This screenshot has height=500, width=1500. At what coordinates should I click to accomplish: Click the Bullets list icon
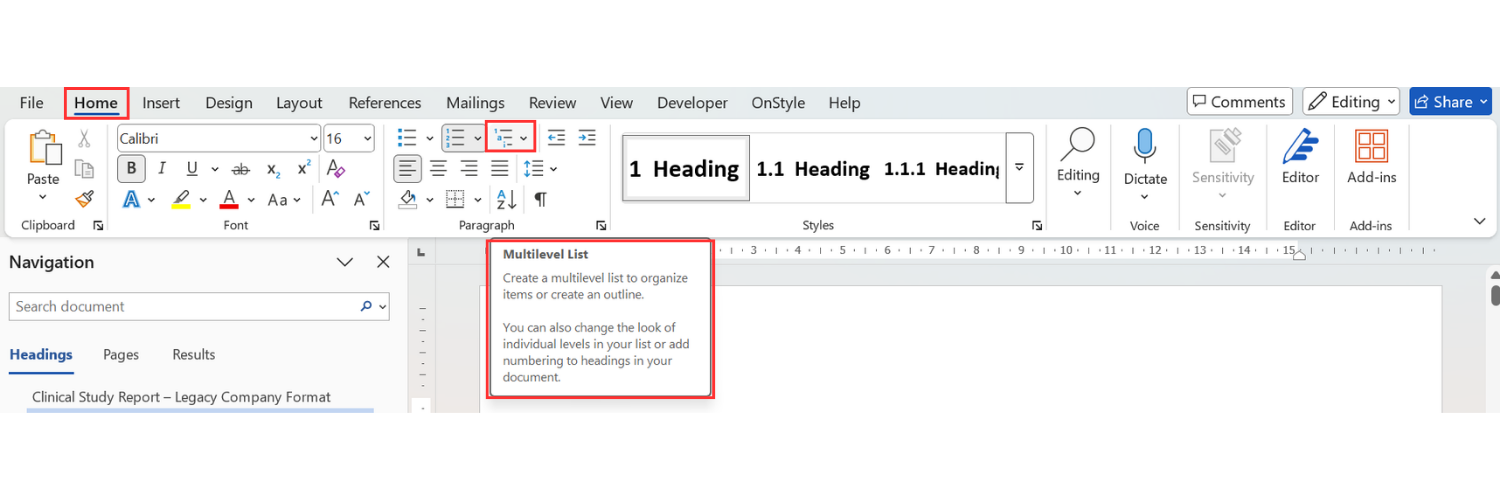pos(407,138)
